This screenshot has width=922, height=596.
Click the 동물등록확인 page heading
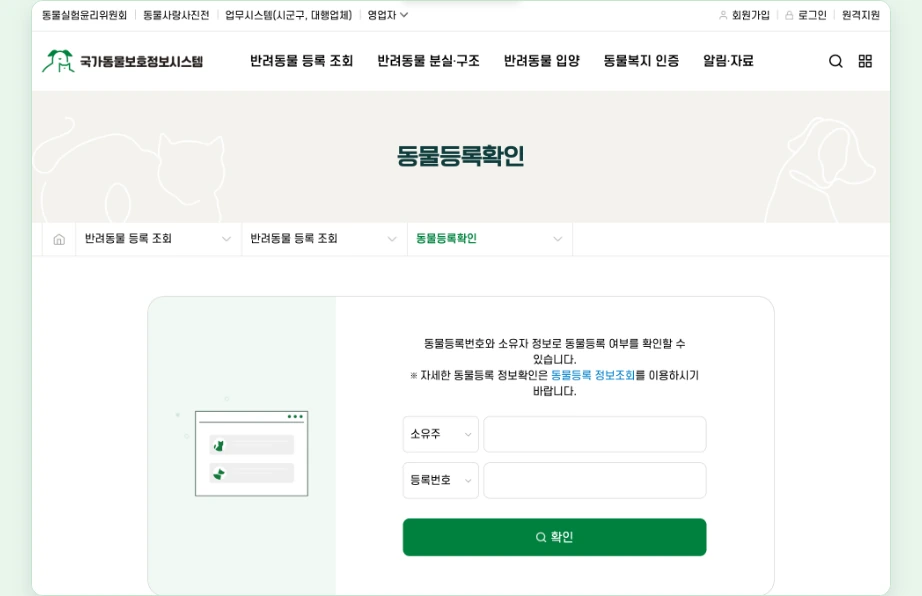tap(460, 156)
